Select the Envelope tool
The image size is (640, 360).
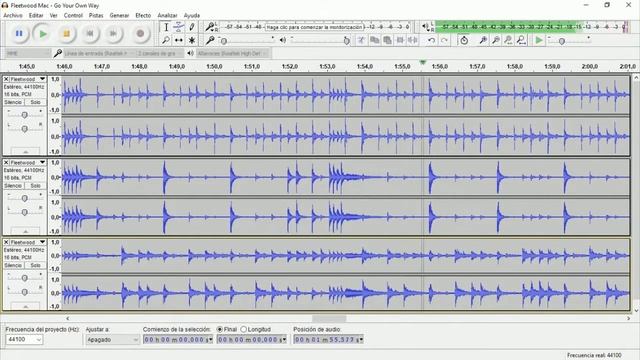pyautogui.click(x=178, y=27)
